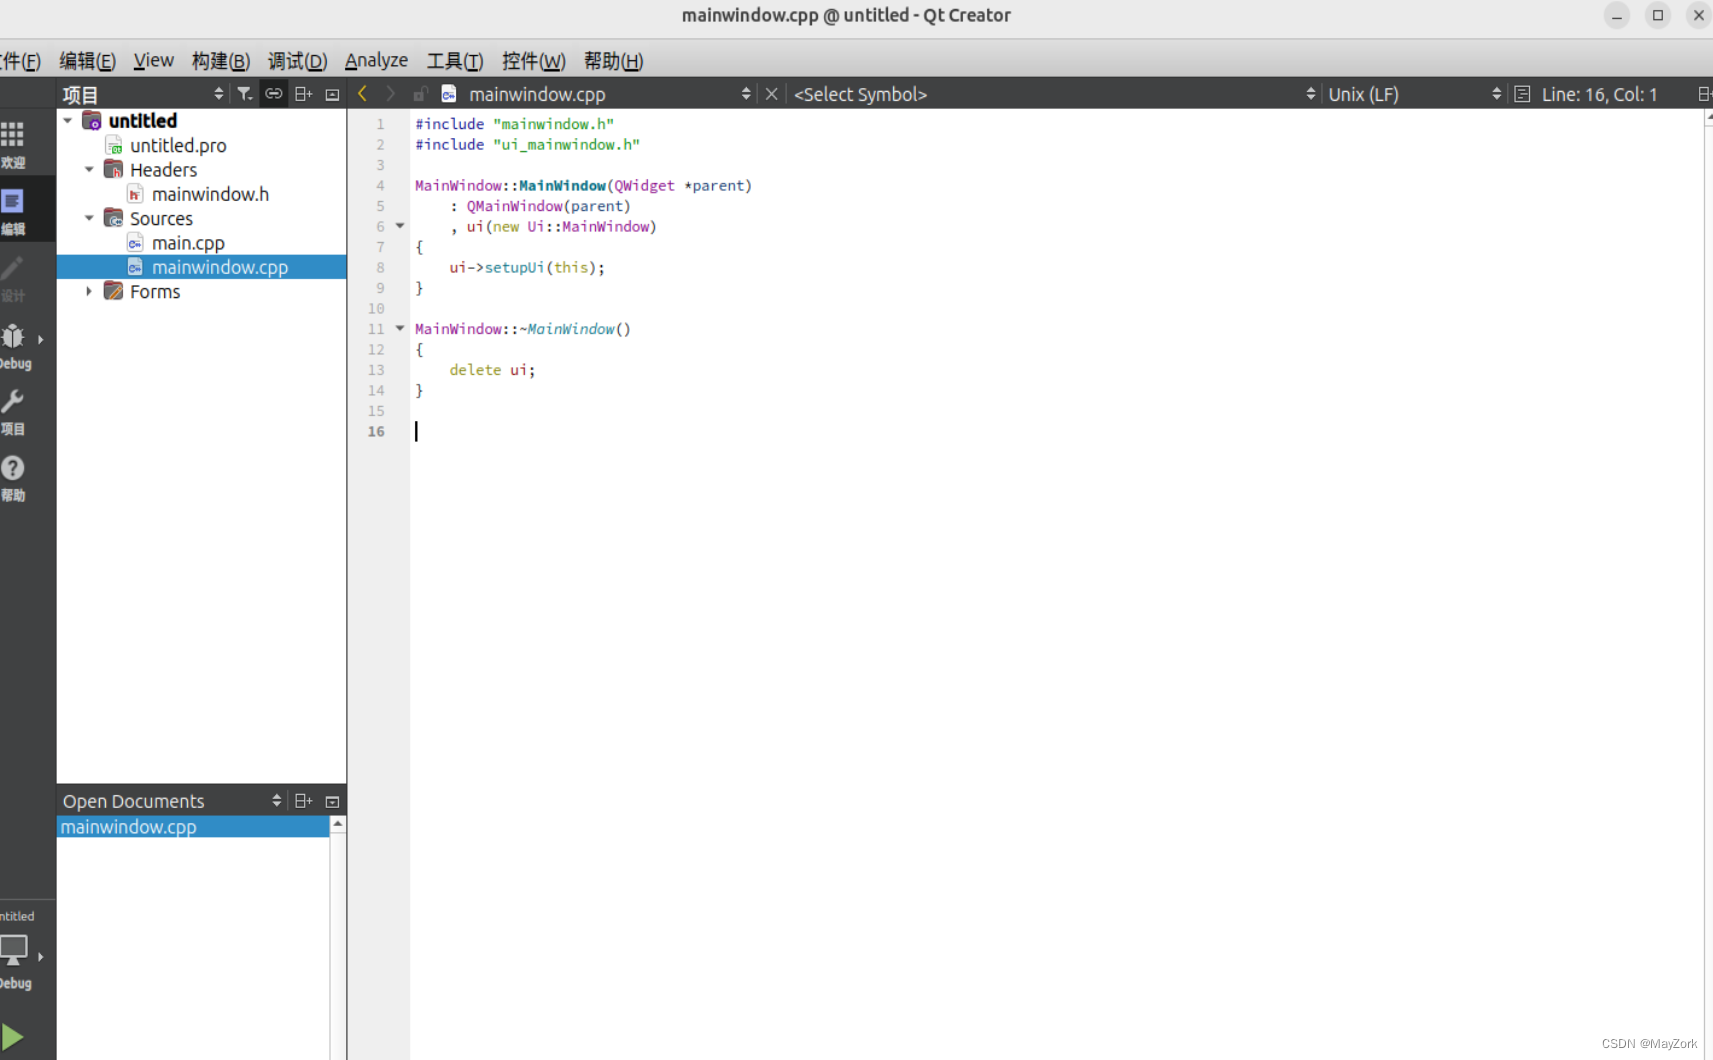Click the ui_mainwindow.h include line
Viewport: 1713px width, 1060px height.
(527, 144)
